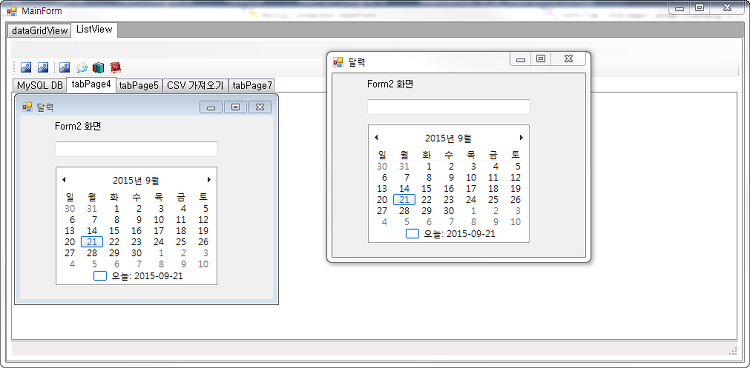Choose date 30 (black) in the embedded calendar
Screen dimensions: 750x368
137,253
